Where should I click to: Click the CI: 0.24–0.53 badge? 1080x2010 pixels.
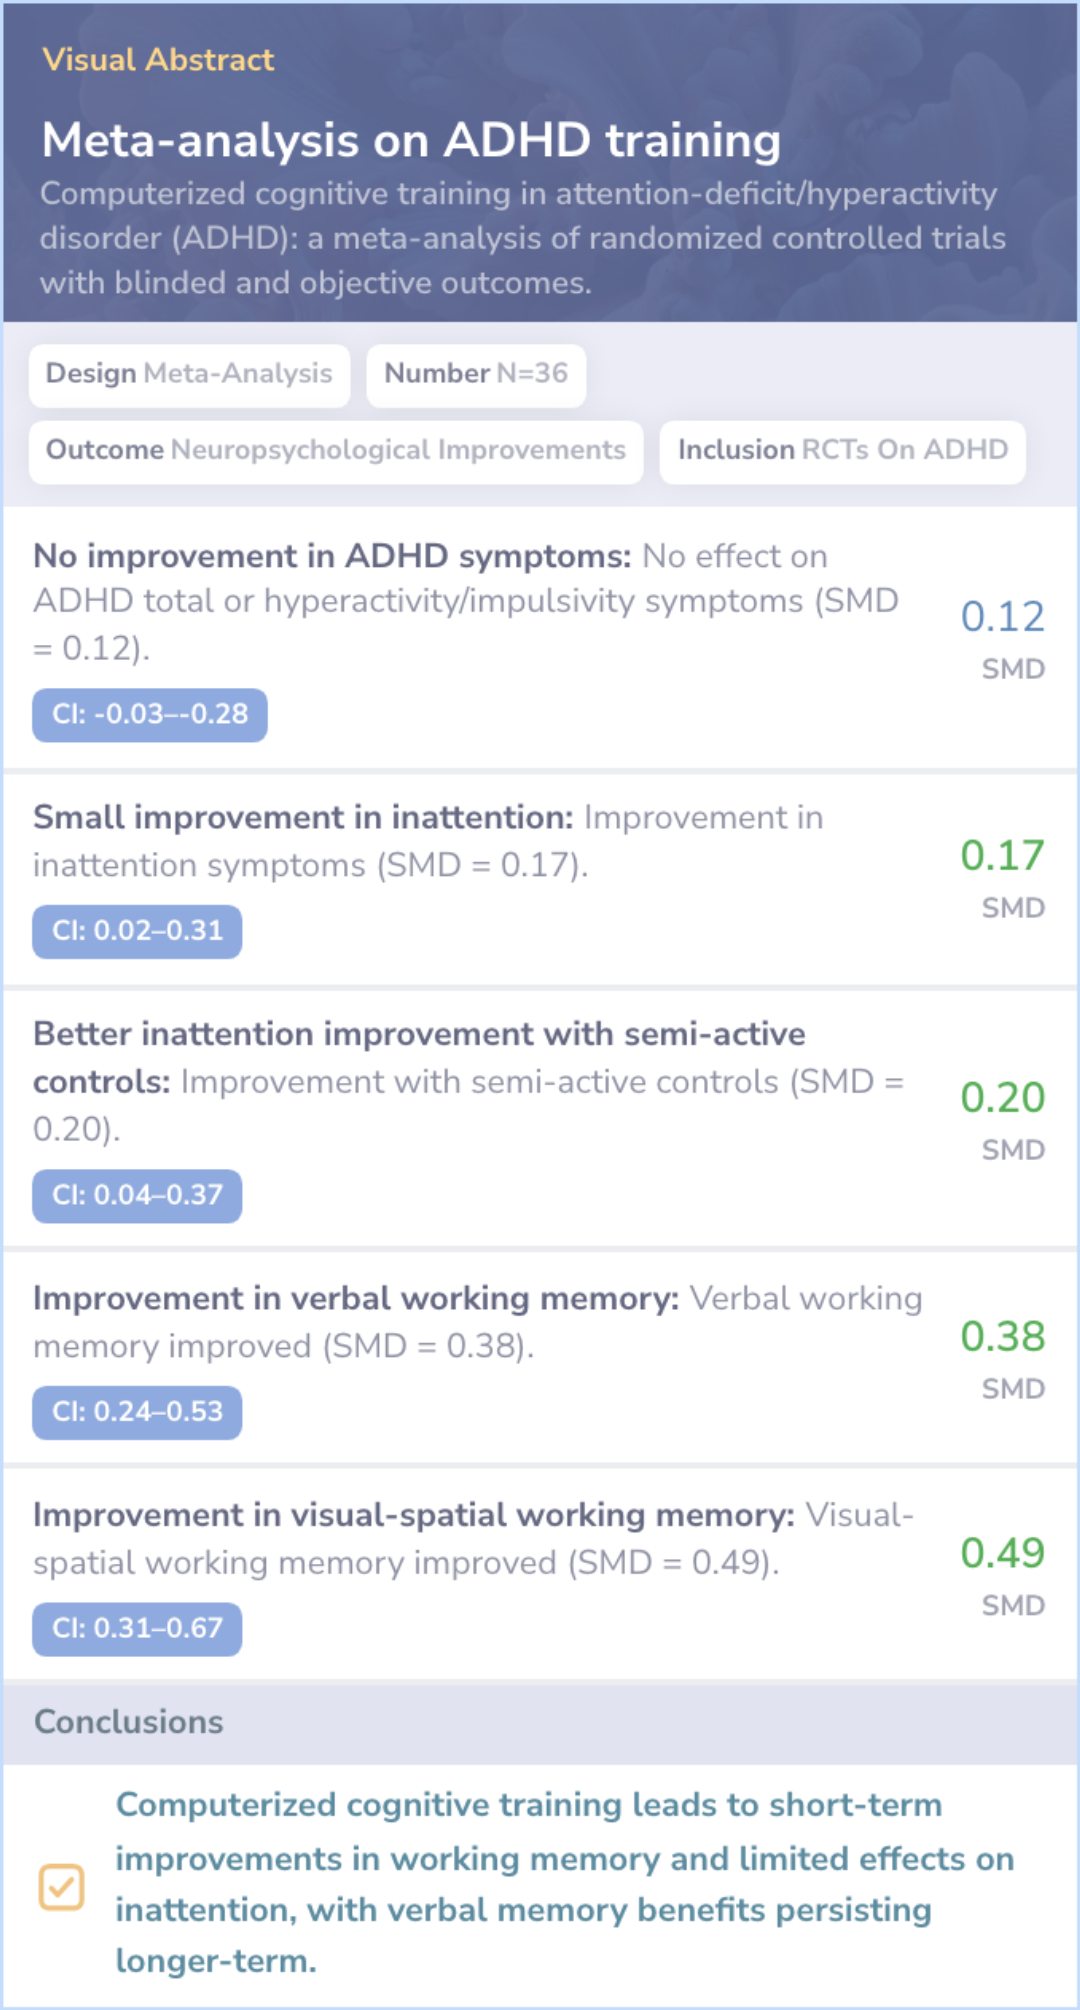(137, 1413)
